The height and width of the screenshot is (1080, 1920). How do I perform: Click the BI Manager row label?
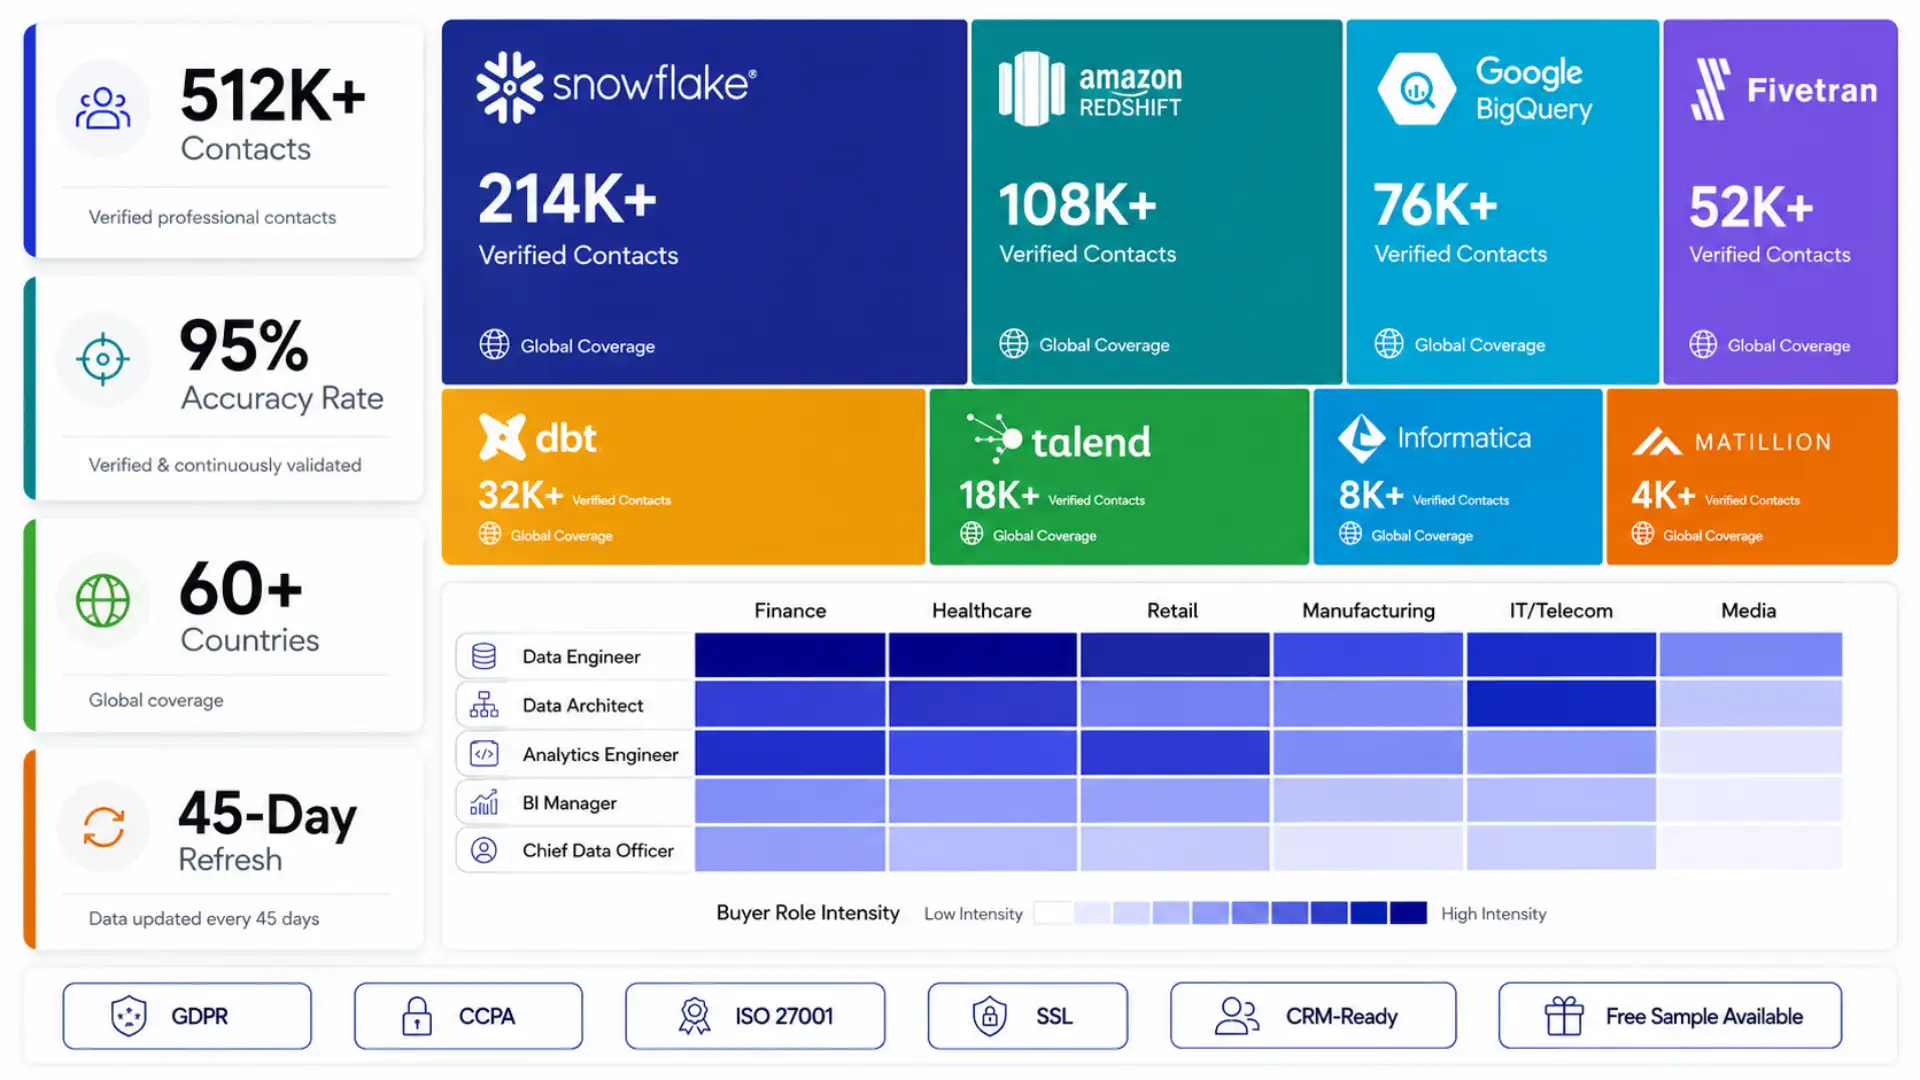pyautogui.click(x=569, y=803)
